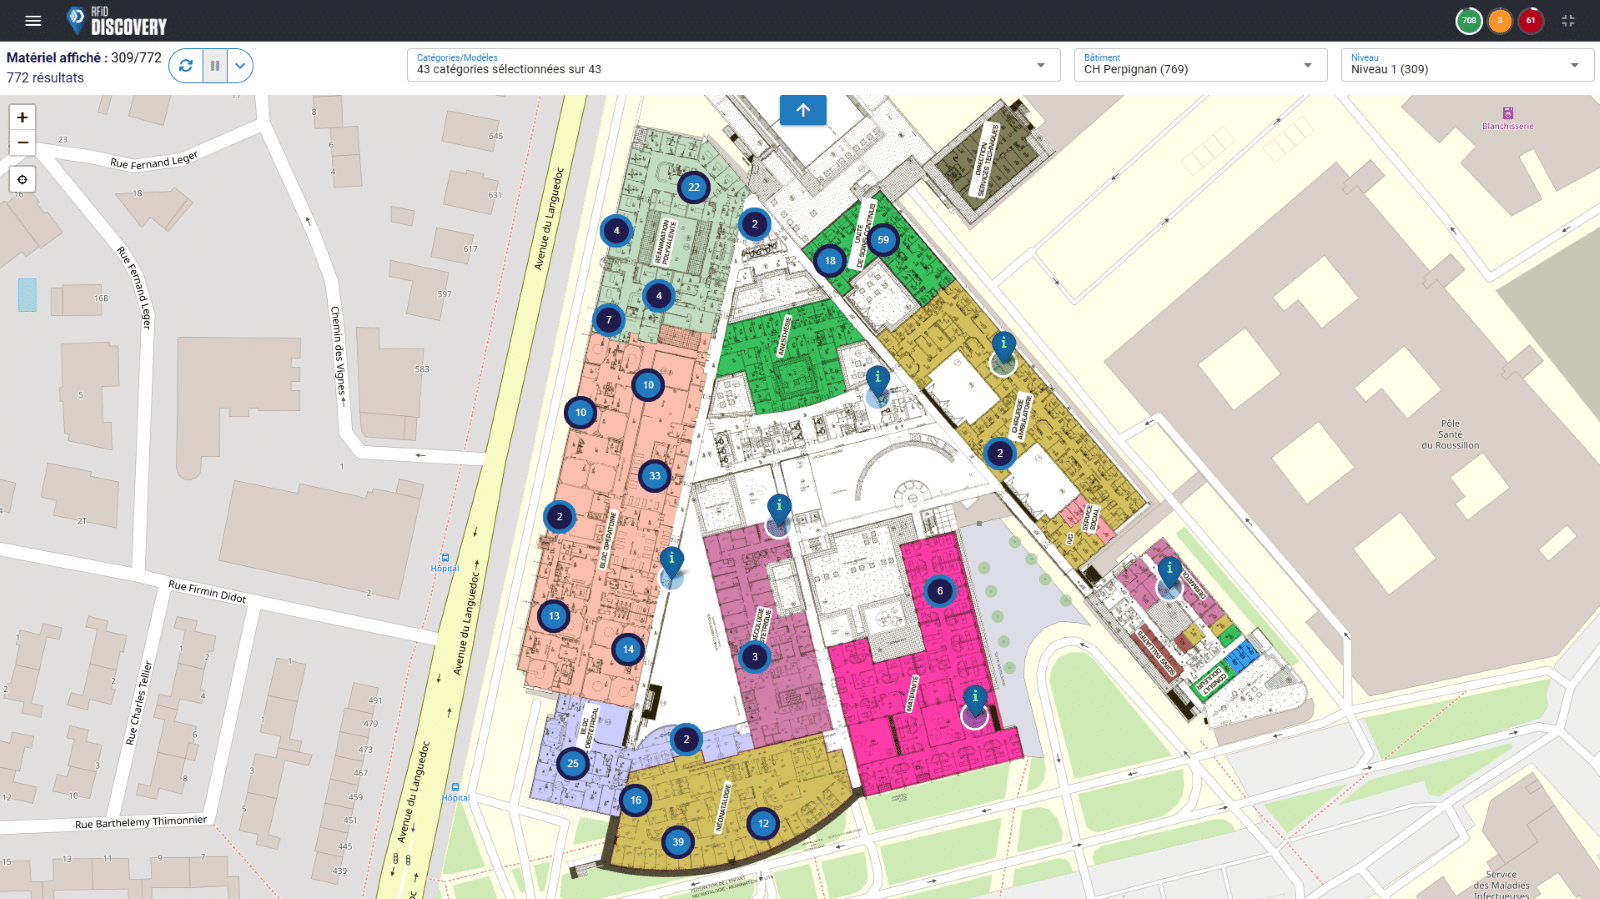The width and height of the screenshot is (1600, 899).
Task: Change the Niveau 1 level selector
Action: click(x=1466, y=65)
